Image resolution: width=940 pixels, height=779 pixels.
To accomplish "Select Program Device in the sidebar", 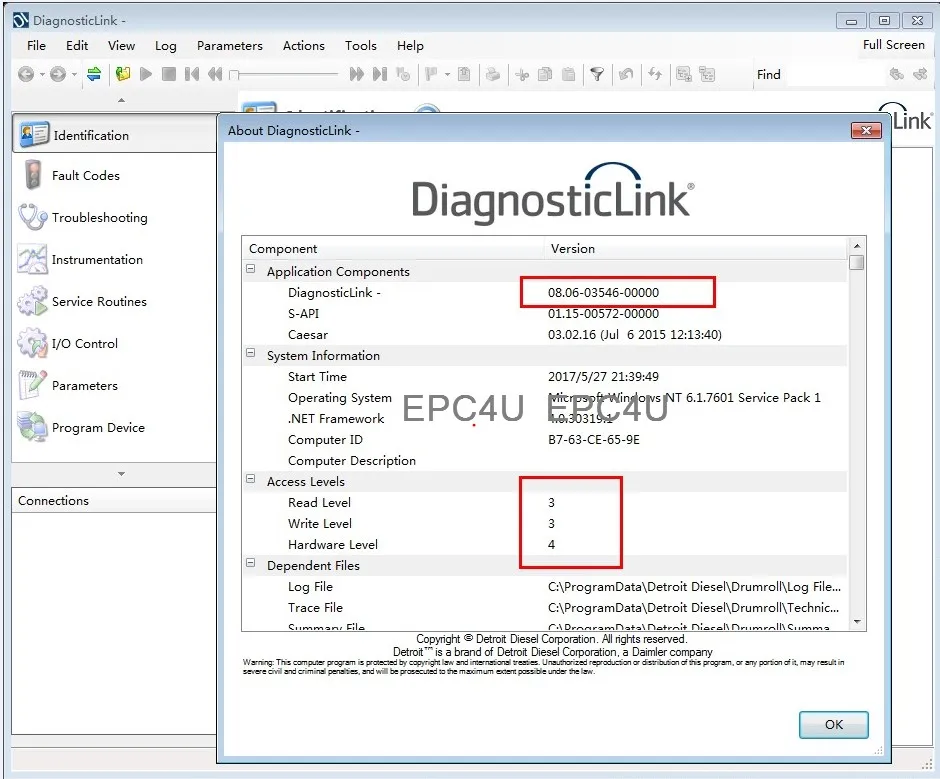I will coord(115,428).
